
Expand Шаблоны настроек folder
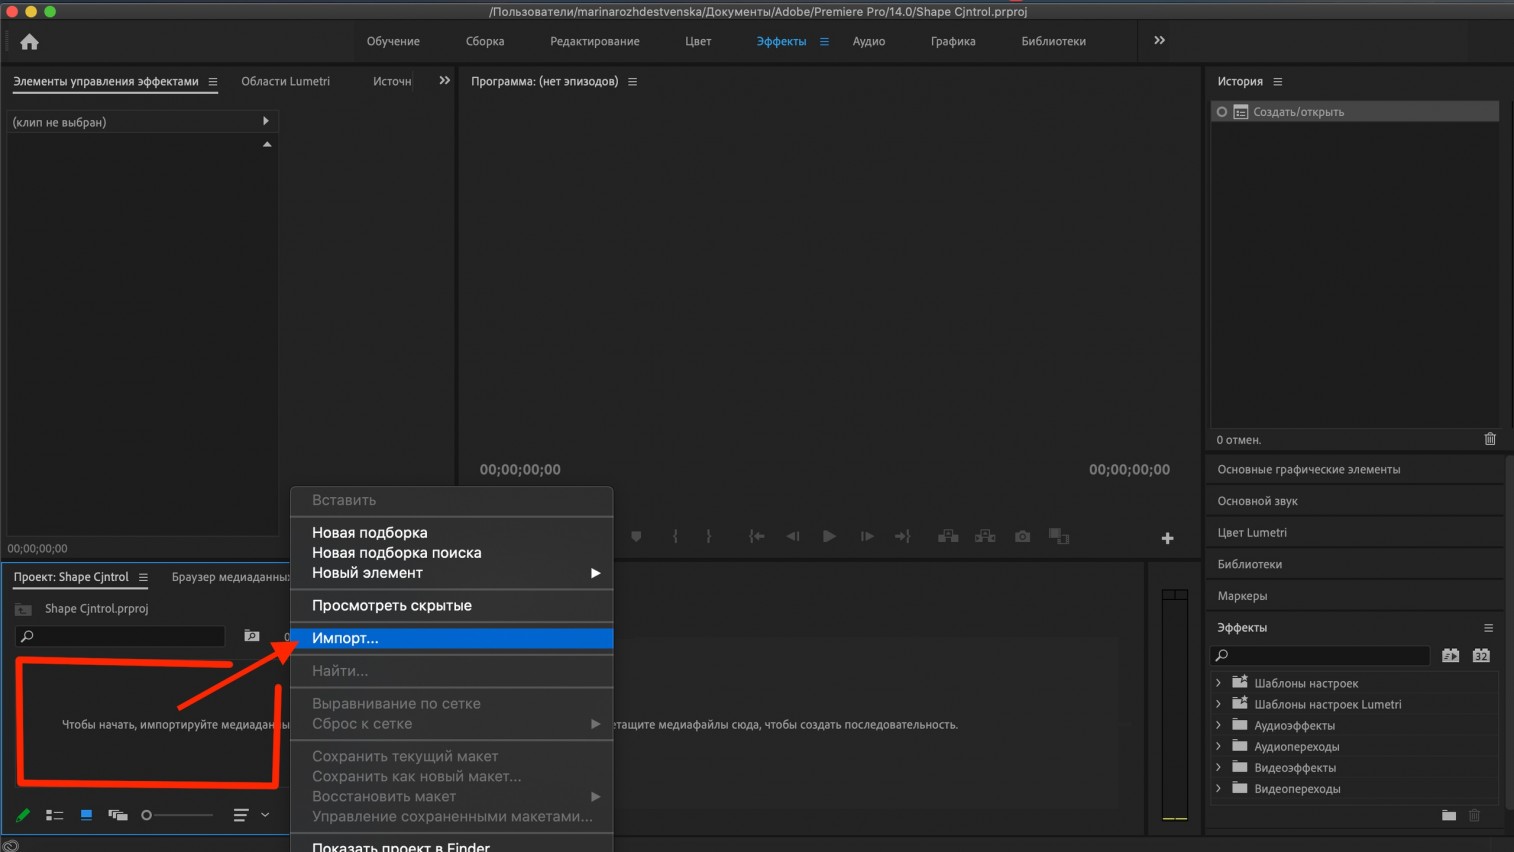[x=1218, y=683]
